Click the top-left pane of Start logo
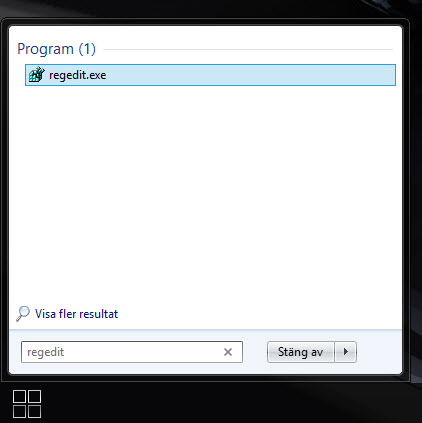Image resolution: width=422 pixels, height=423 pixels. 19,396
